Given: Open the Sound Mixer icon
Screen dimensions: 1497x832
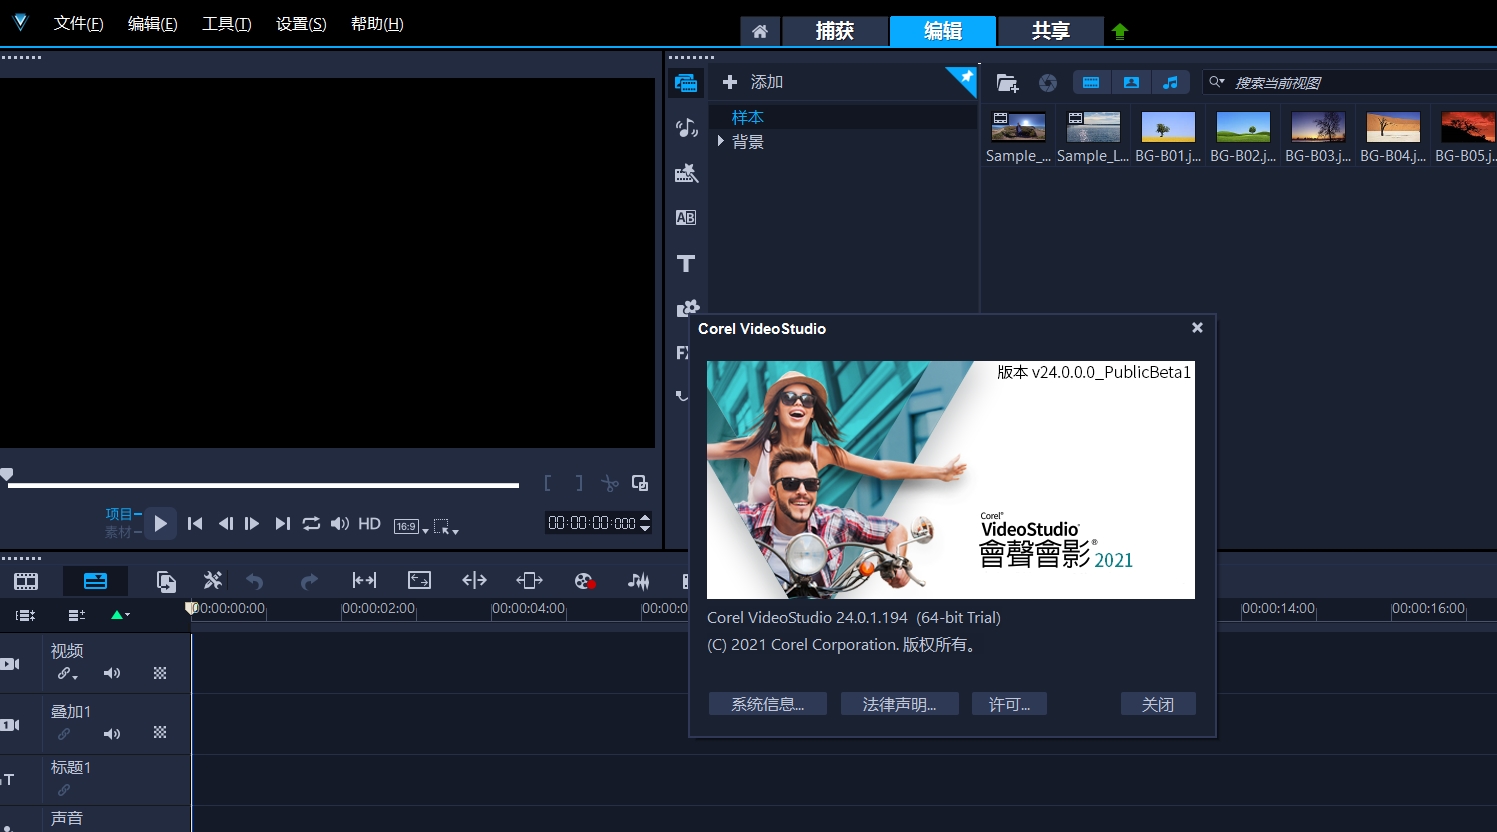Looking at the screenshot, I should [638, 581].
